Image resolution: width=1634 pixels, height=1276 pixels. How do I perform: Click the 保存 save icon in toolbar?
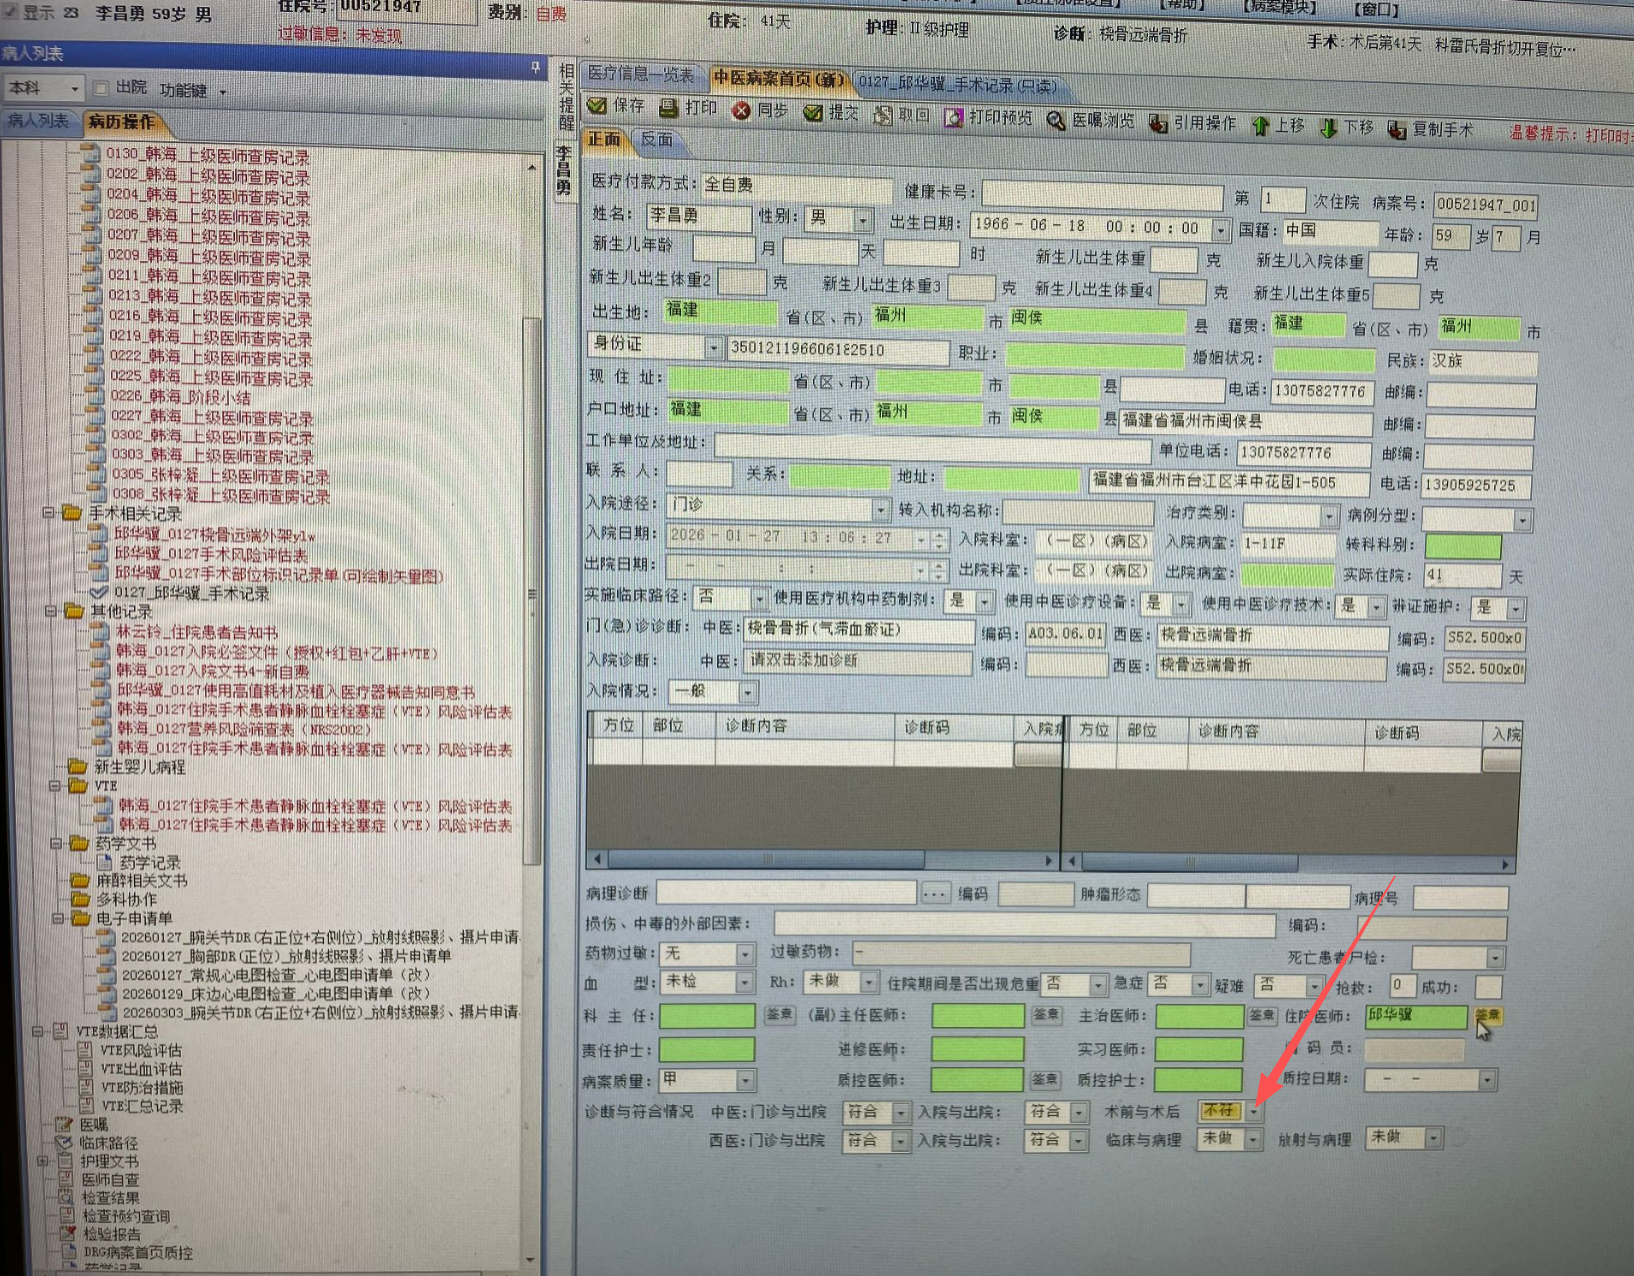[x=597, y=105]
